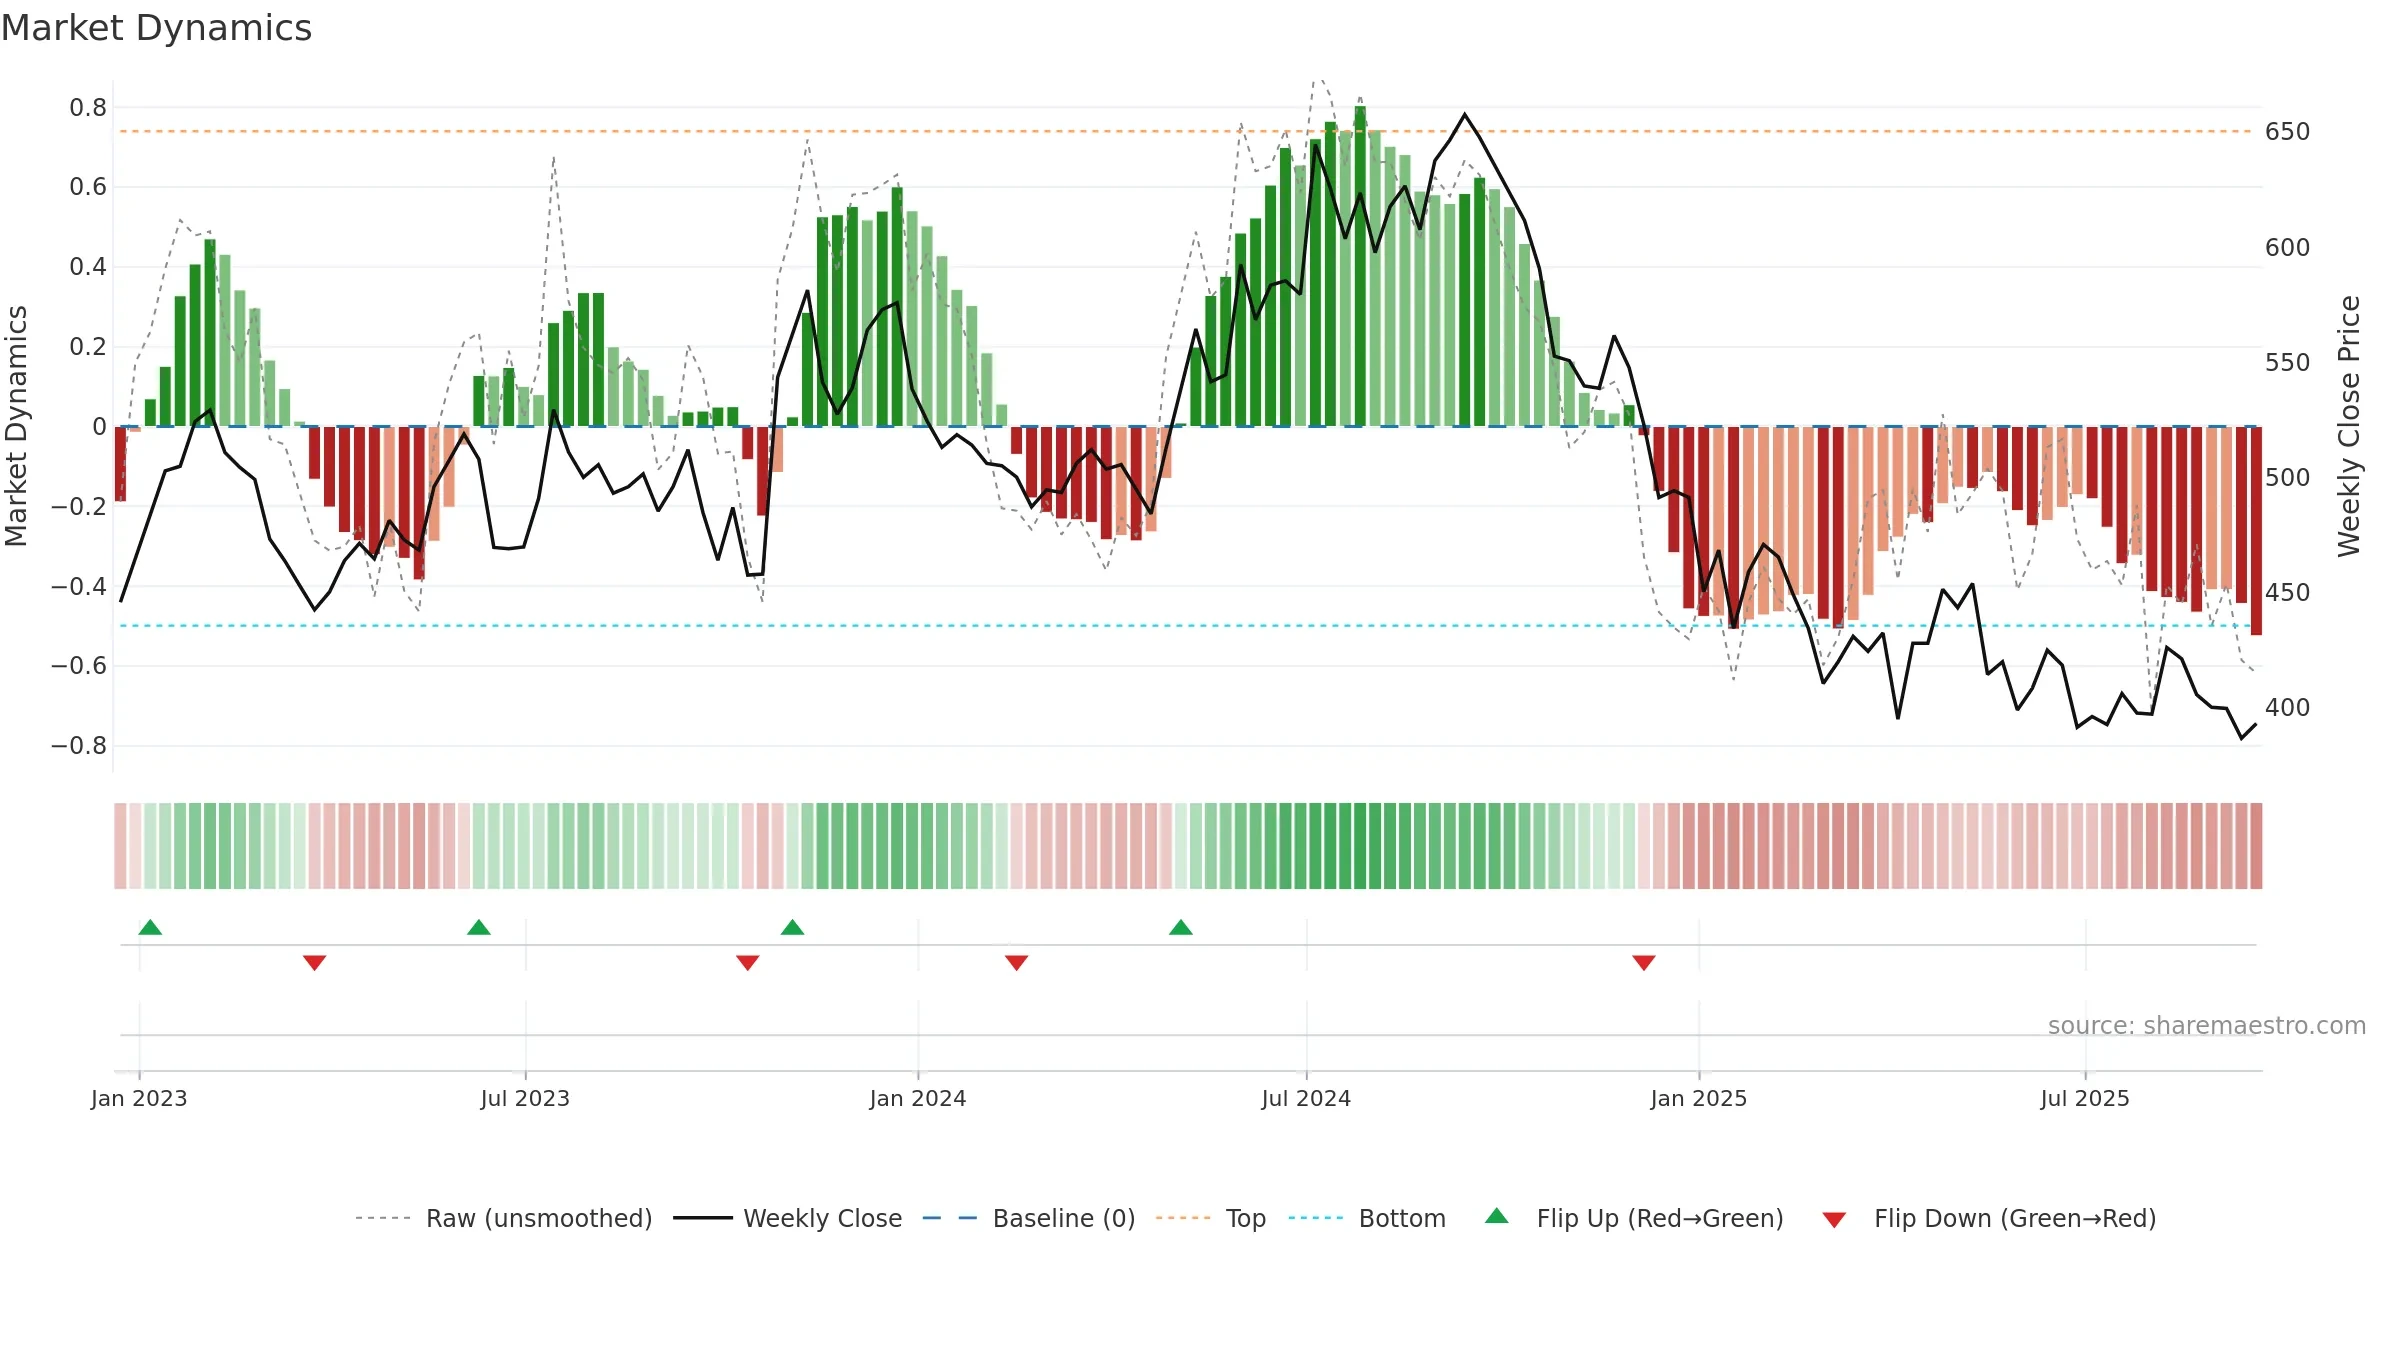Click the source: sharemaestro.com text
Viewport: 2400px width, 1350px height.
2207,1025
